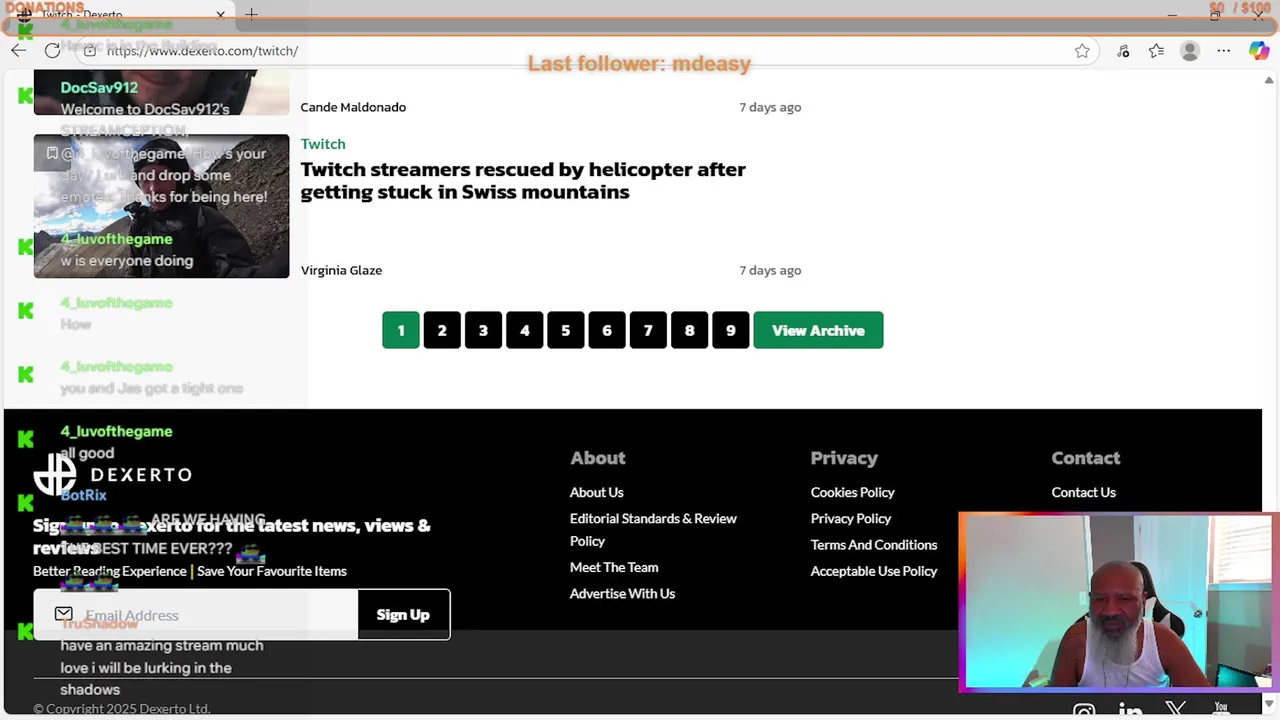
Task: Go to pagination page 2
Action: 442,331
